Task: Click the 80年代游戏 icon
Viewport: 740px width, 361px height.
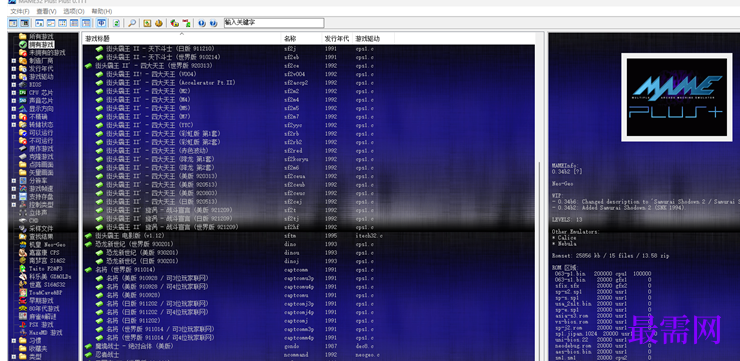Action: point(23,309)
